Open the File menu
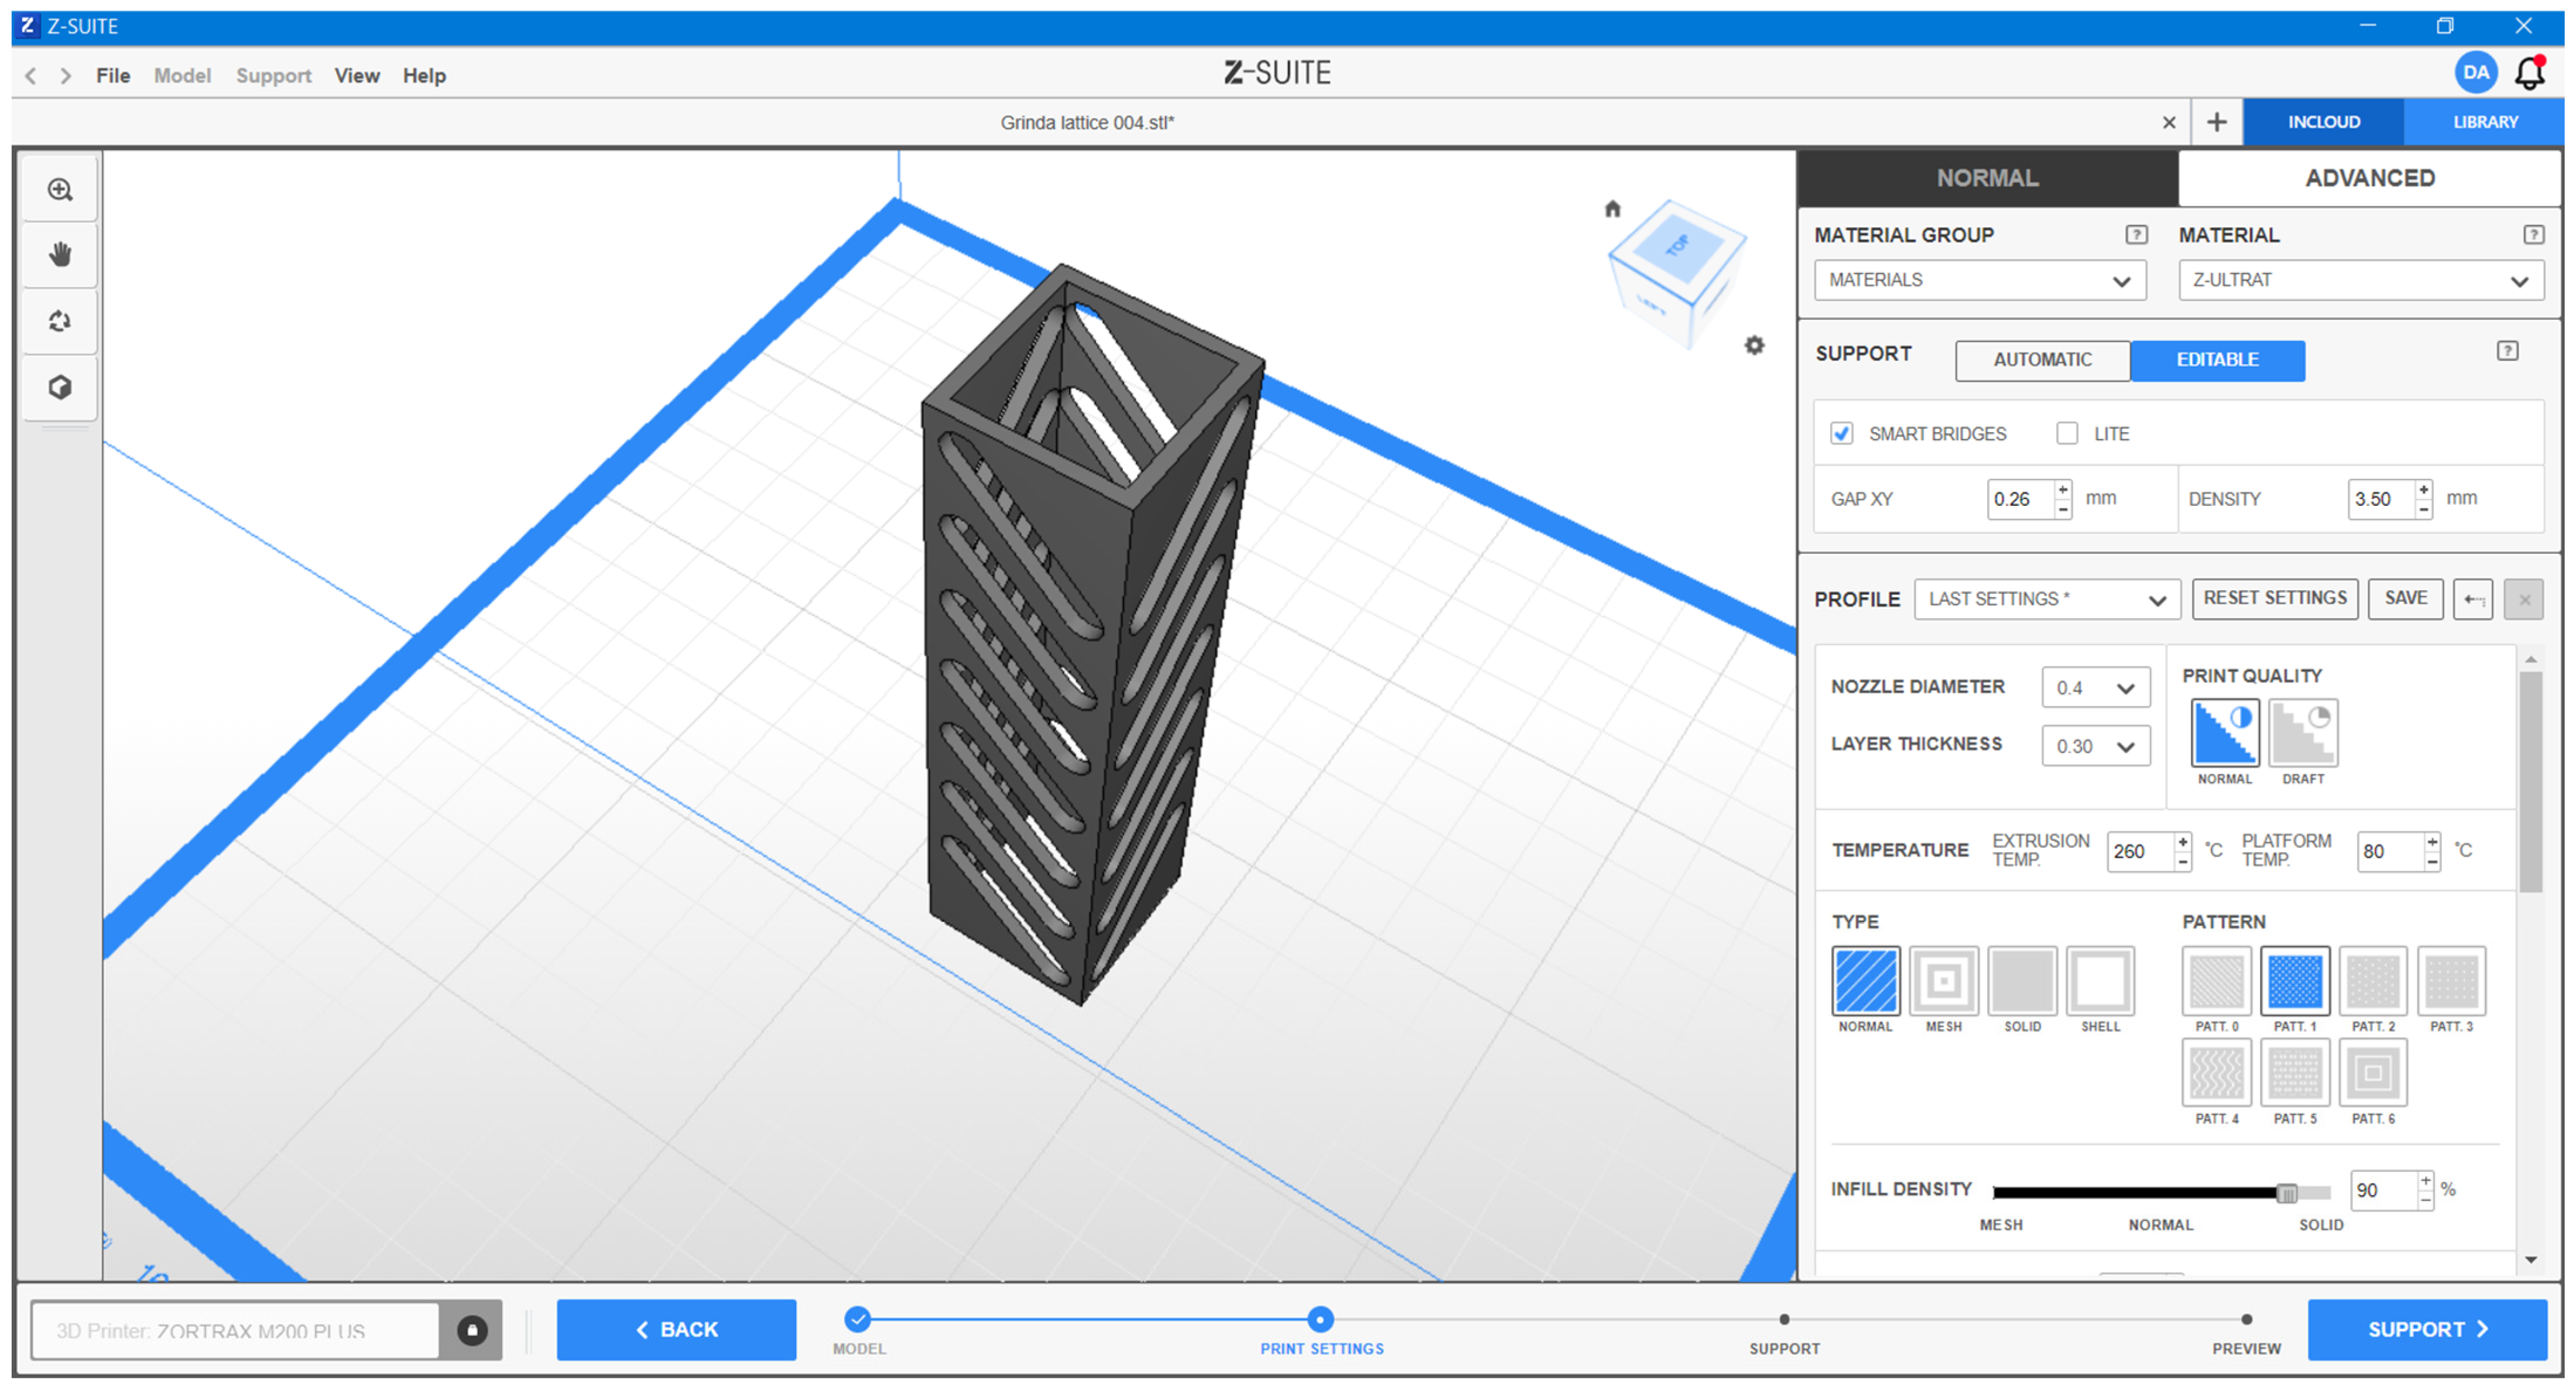Image resolution: width=2576 pixels, height=1390 pixels. pyautogui.click(x=113, y=75)
